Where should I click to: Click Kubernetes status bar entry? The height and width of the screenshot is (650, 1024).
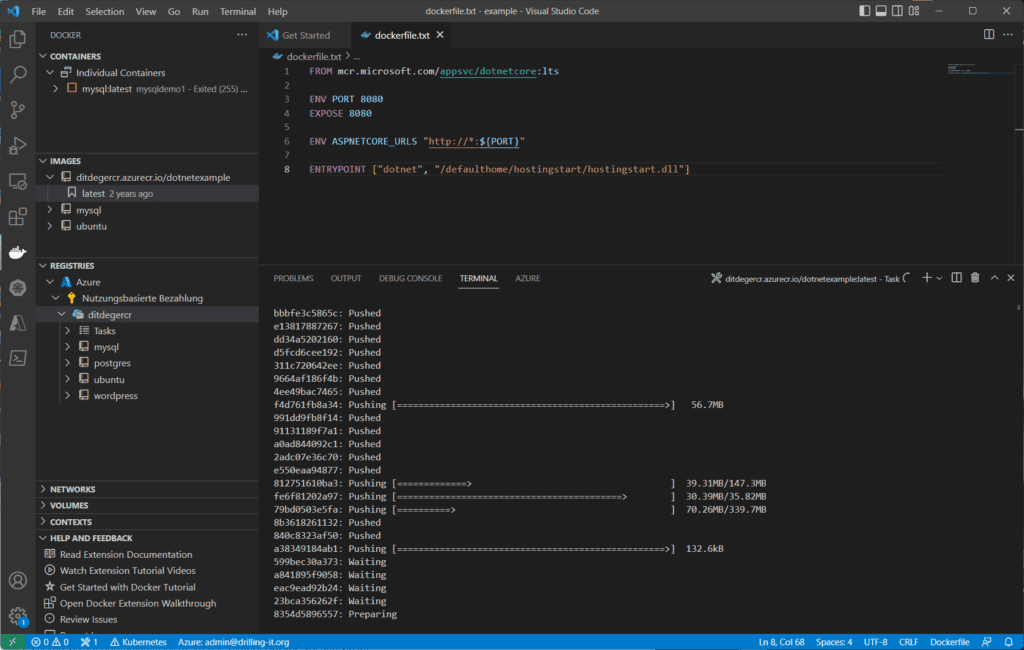138,642
